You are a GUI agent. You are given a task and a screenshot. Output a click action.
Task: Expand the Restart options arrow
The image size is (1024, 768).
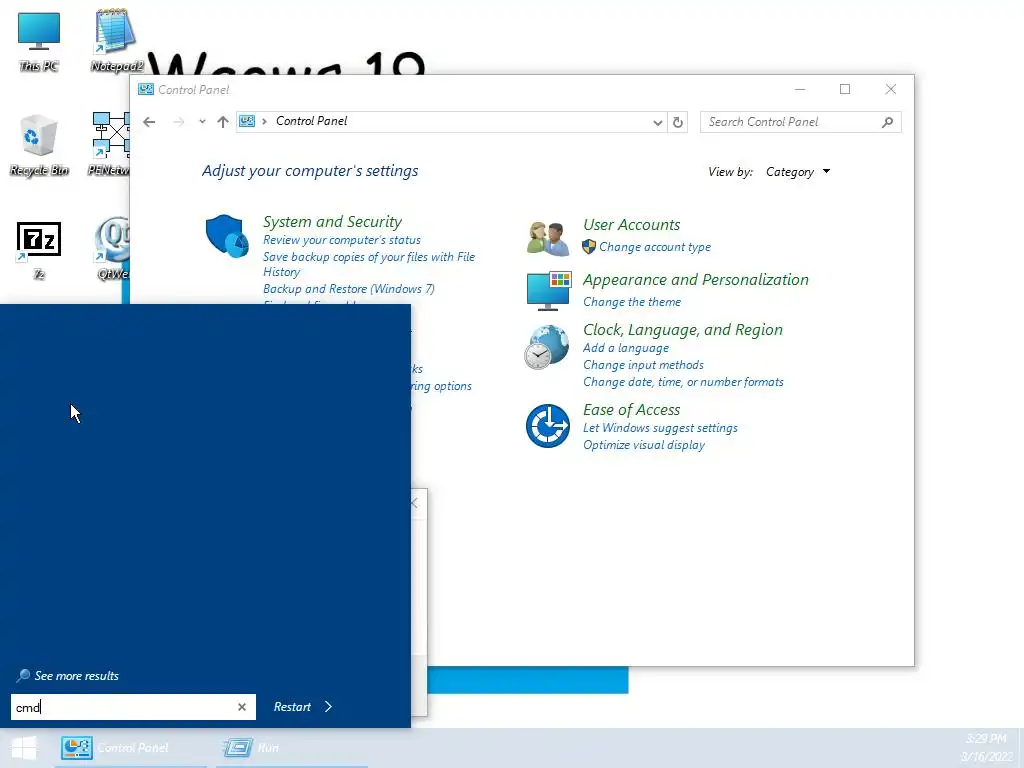point(328,707)
